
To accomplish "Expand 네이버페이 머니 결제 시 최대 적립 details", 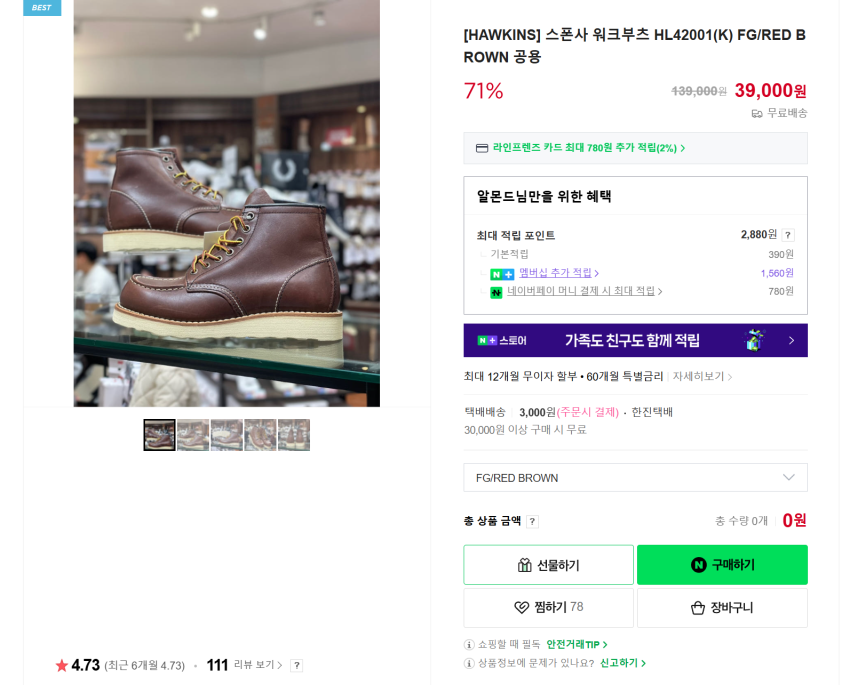I will point(584,291).
